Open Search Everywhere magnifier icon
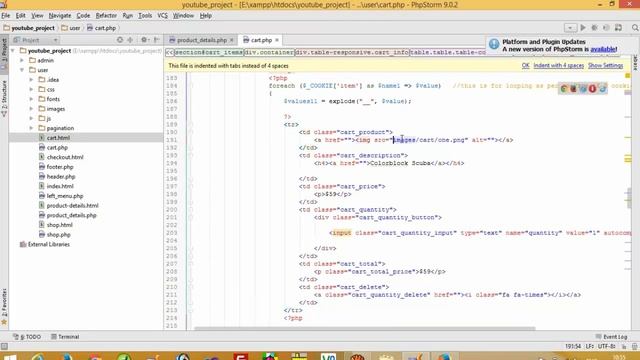Screen dimensions: 640x360 pos(635,28)
